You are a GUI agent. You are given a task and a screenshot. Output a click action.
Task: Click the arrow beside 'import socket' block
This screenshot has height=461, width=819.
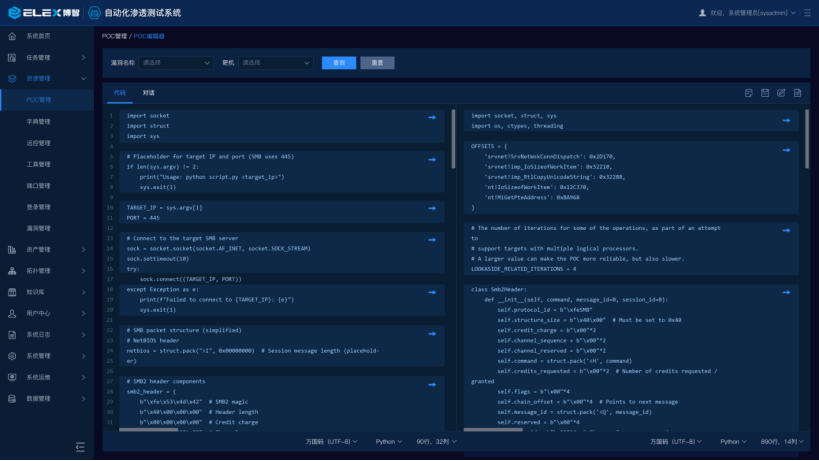(x=432, y=118)
